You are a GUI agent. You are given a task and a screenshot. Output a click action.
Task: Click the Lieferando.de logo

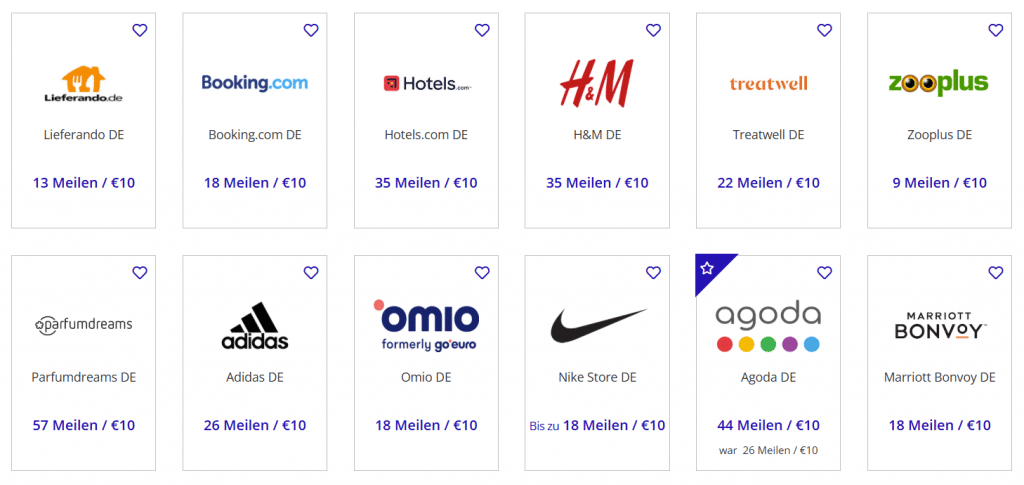(x=83, y=84)
